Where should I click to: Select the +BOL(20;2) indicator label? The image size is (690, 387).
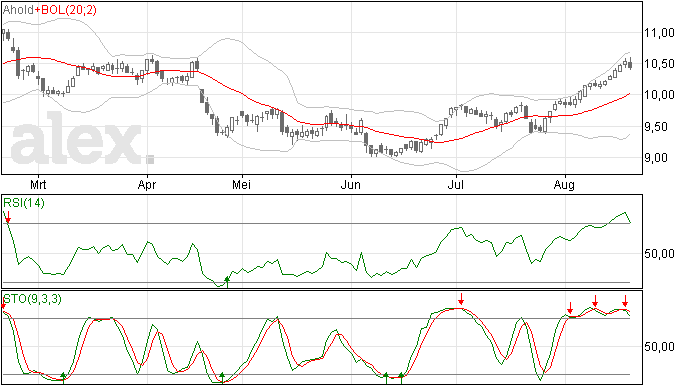[x=66, y=10]
